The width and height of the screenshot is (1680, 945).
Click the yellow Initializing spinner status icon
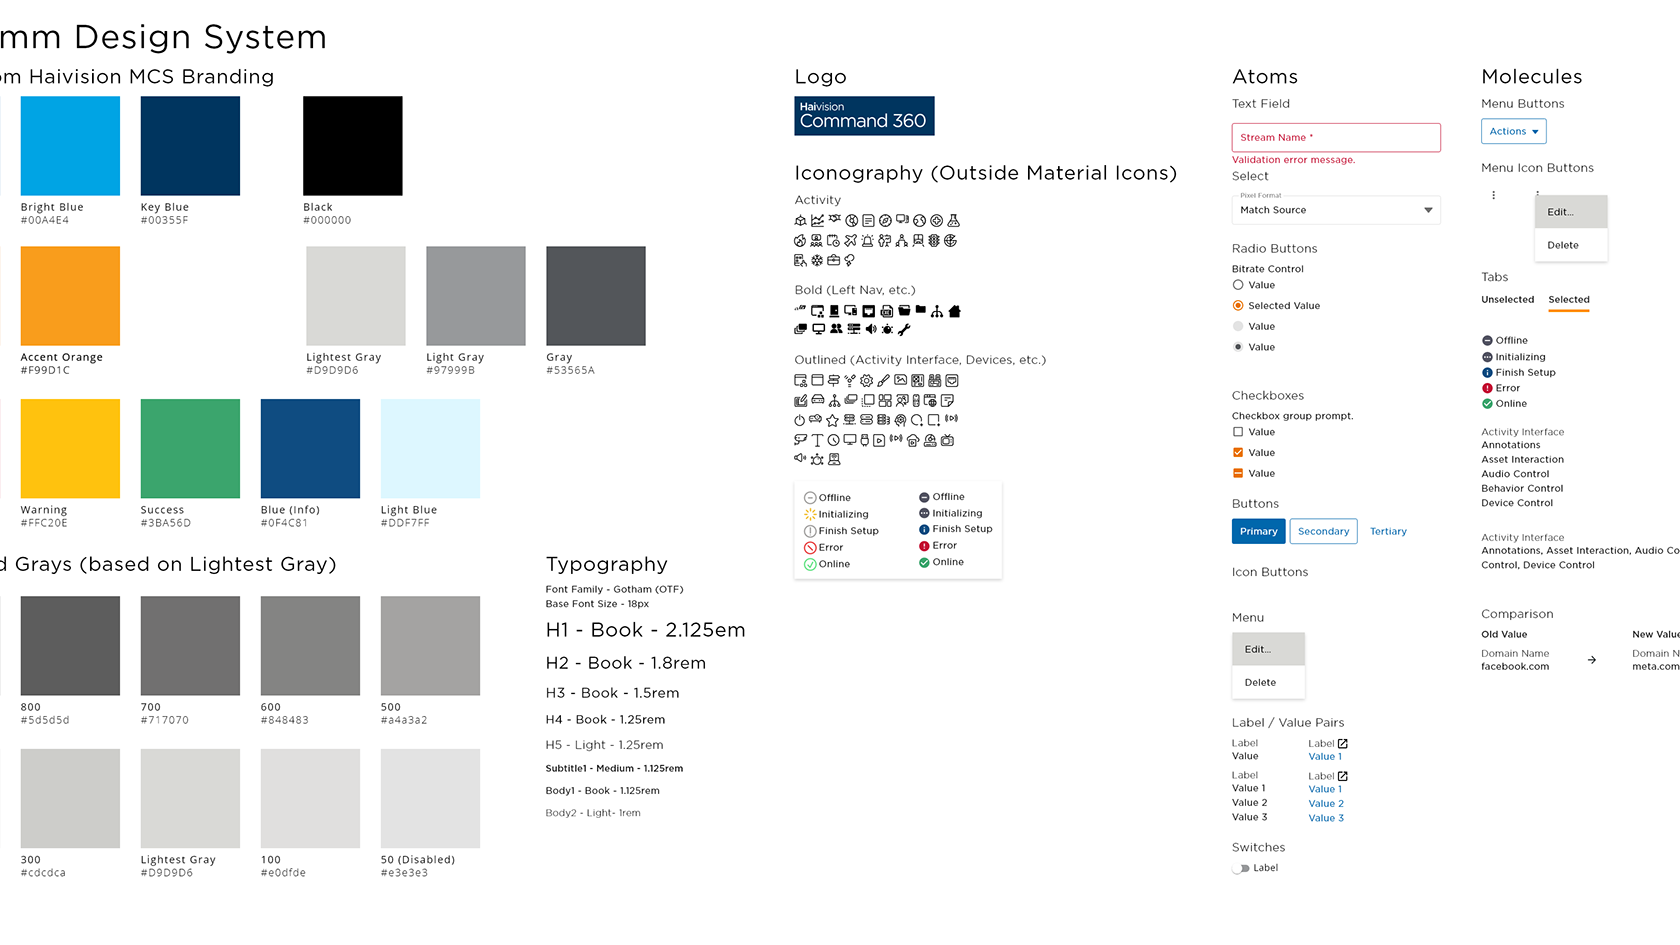click(x=811, y=515)
